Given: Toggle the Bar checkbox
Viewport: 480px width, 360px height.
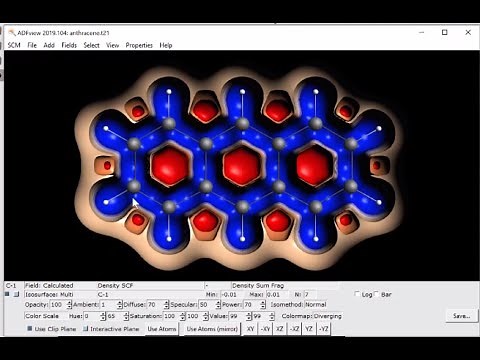Looking at the screenshot, I should pos(377,294).
